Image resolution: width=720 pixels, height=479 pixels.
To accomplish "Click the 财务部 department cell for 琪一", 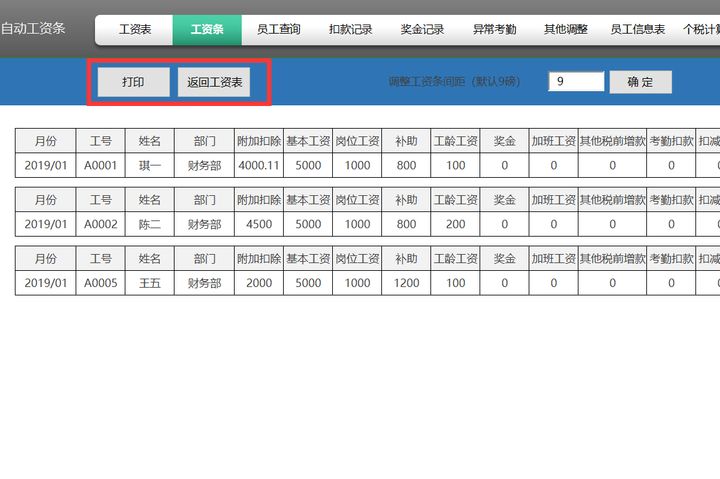I will click(204, 165).
